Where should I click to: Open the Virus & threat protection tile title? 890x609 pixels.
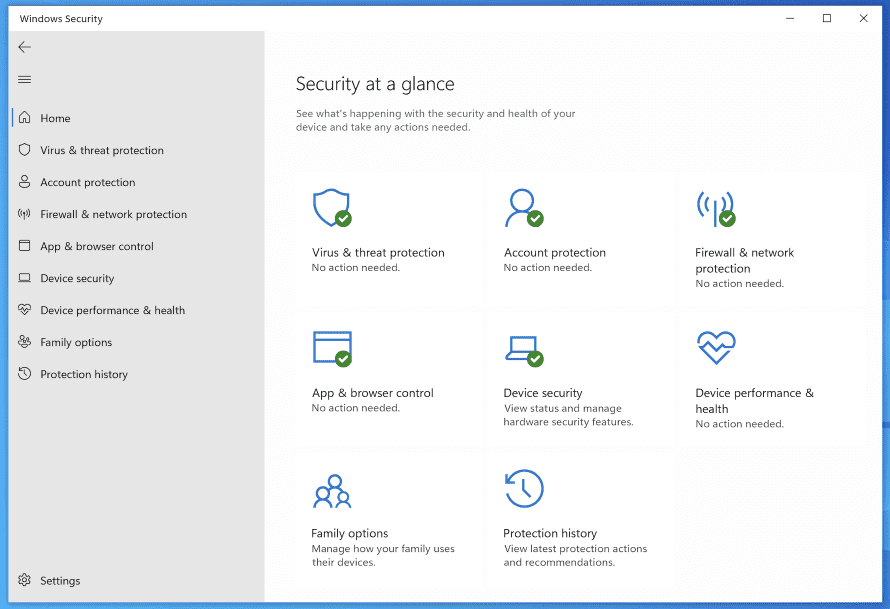(x=378, y=253)
